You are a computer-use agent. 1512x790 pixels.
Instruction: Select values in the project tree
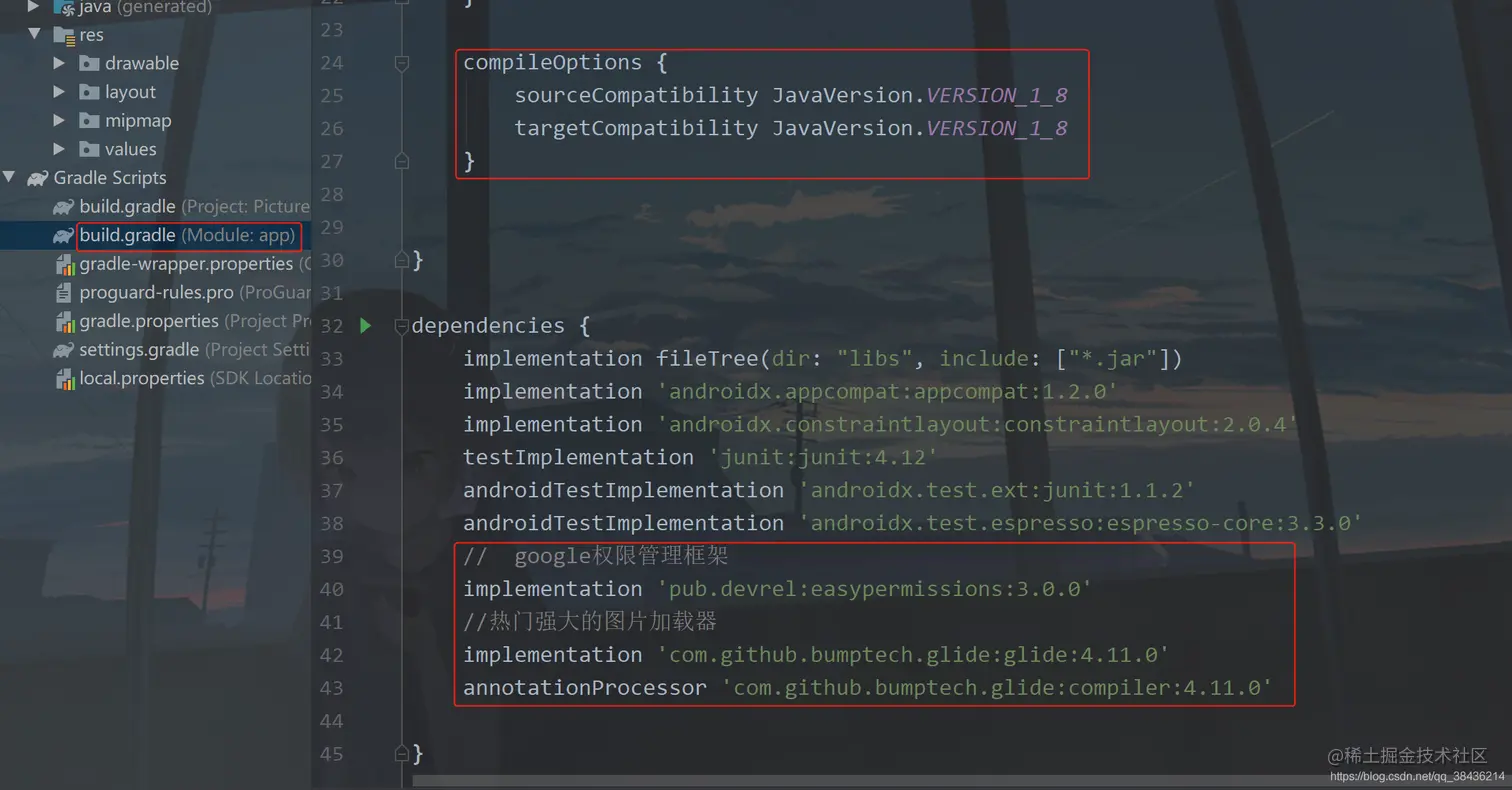130,149
